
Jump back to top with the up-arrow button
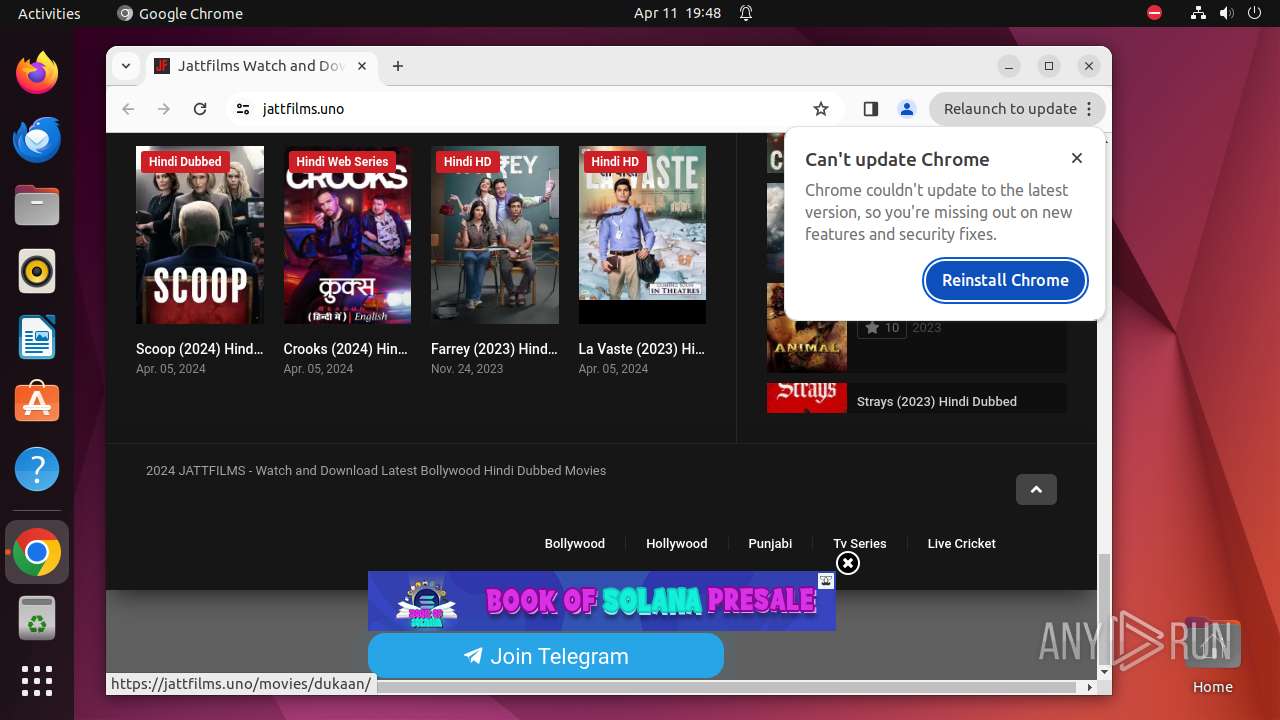coord(1036,489)
